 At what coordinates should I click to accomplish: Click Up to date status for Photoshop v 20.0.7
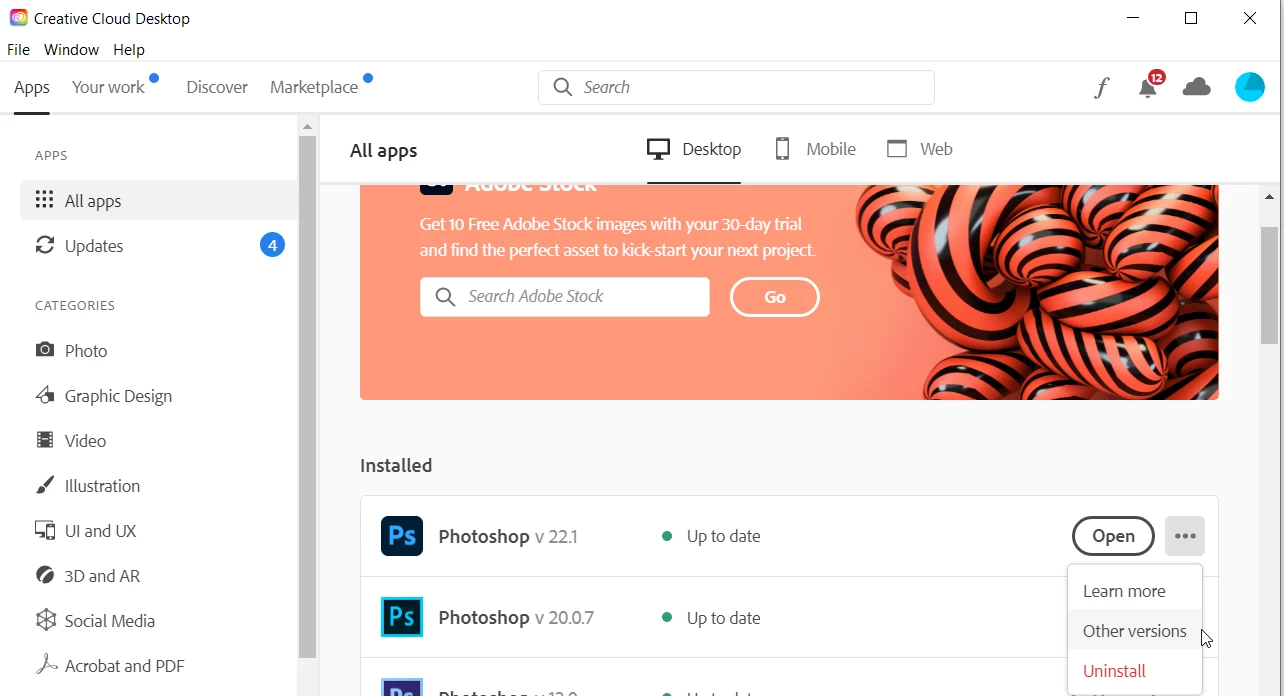[723, 618]
